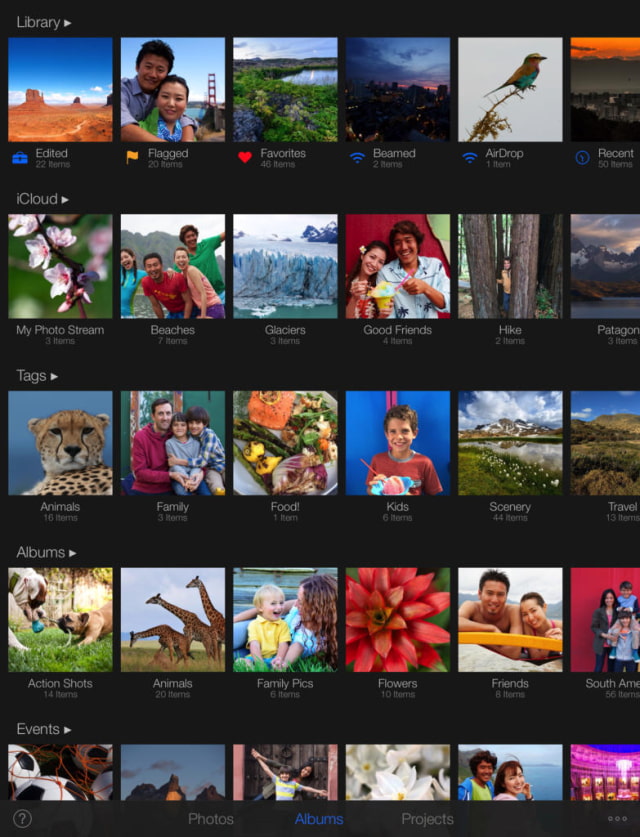Screen dimensions: 640x837
Task: Select the Albums tab
Action: pos(319,819)
